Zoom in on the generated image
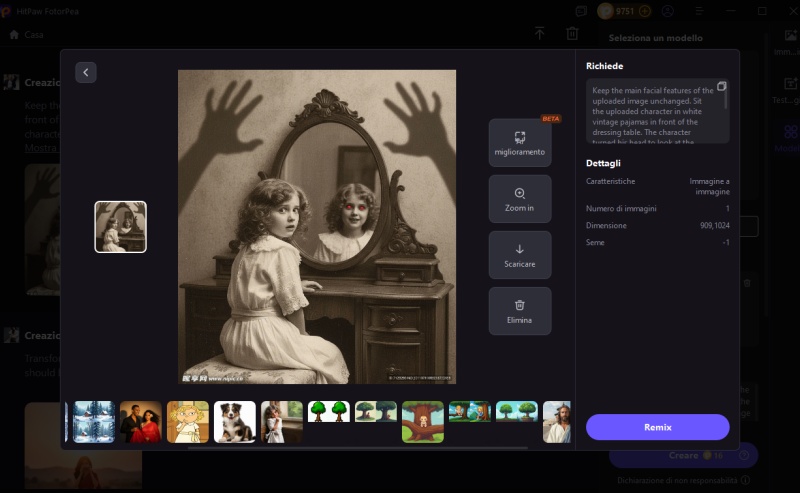This screenshot has width=800, height=493. [x=520, y=199]
